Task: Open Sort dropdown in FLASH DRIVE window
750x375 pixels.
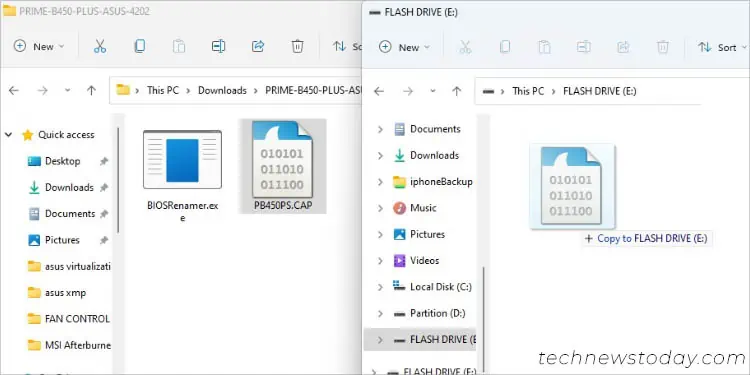Action: click(x=722, y=47)
